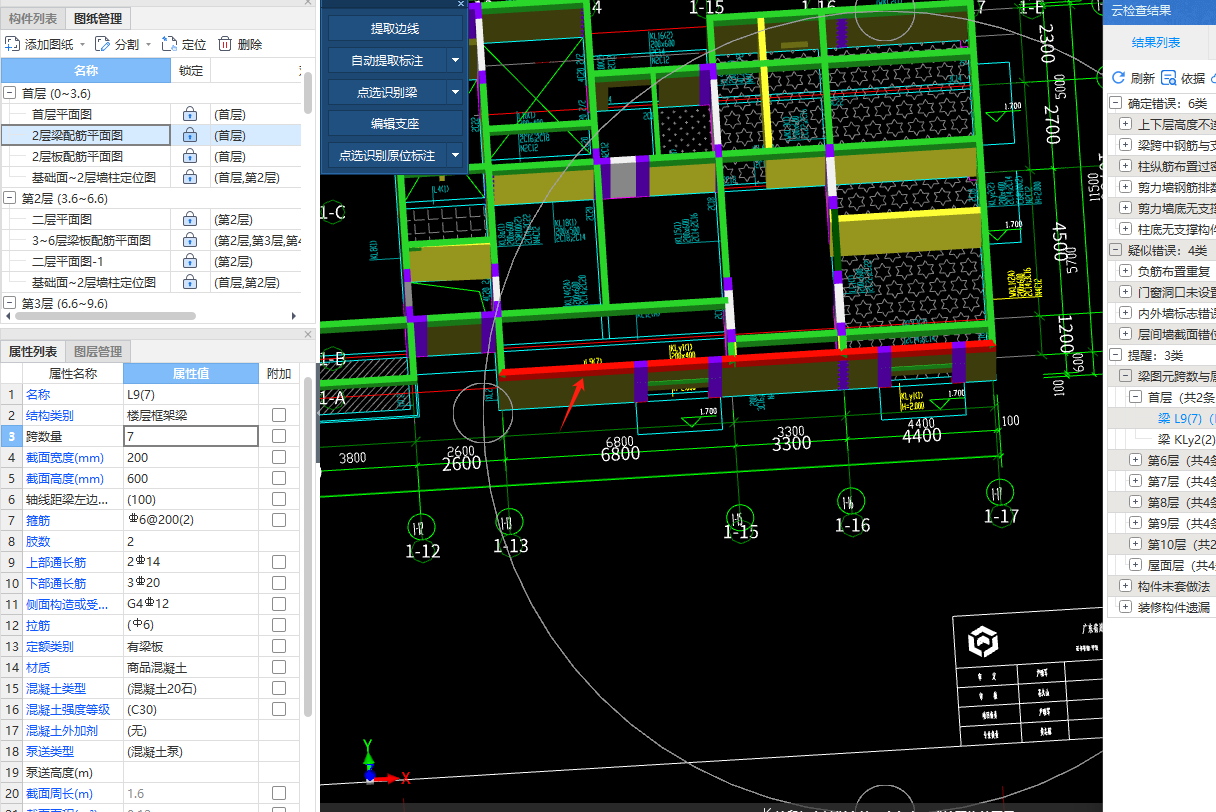The width and height of the screenshot is (1216, 812).
Task: Tick 附加 checkbox for 混凝土强度等级 row
Action: [279, 709]
